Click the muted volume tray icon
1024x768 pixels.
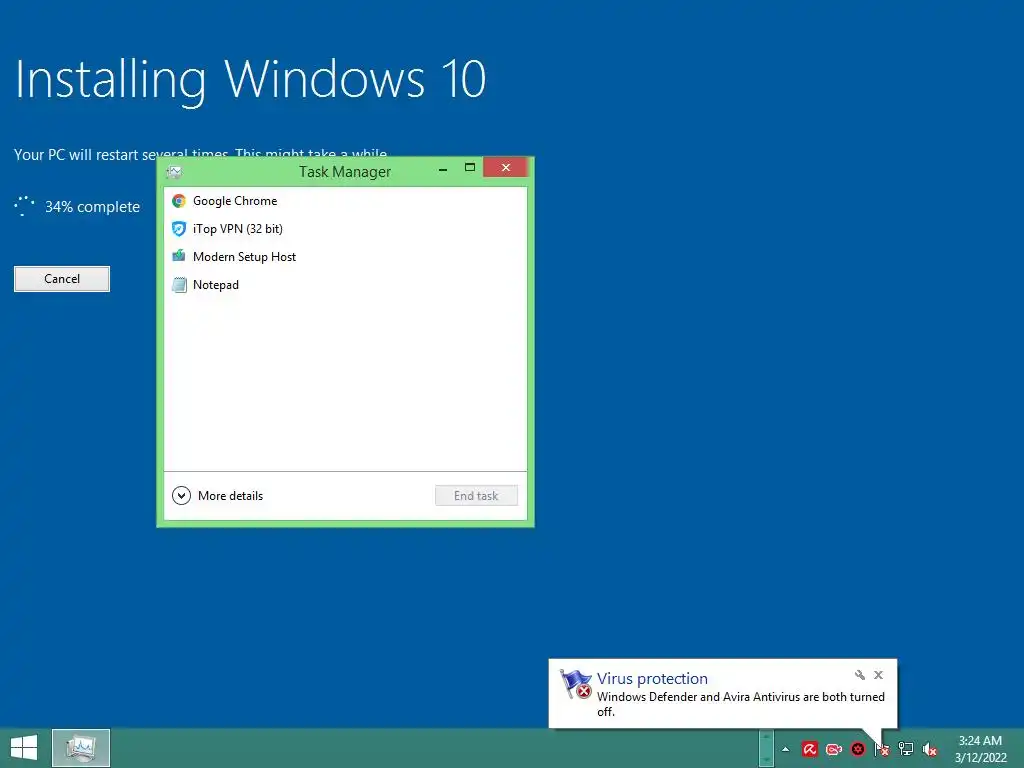(930, 749)
